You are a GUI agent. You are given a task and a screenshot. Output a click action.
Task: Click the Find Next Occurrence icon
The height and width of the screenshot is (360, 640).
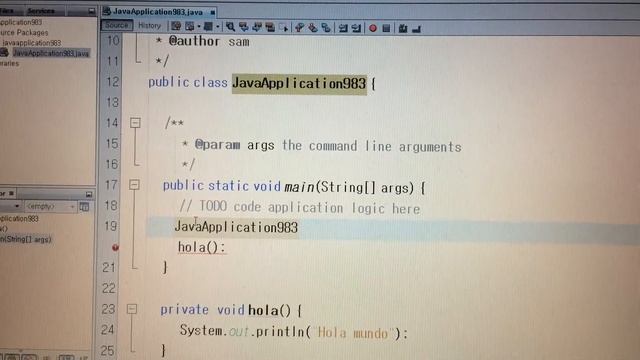pos(257,27)
